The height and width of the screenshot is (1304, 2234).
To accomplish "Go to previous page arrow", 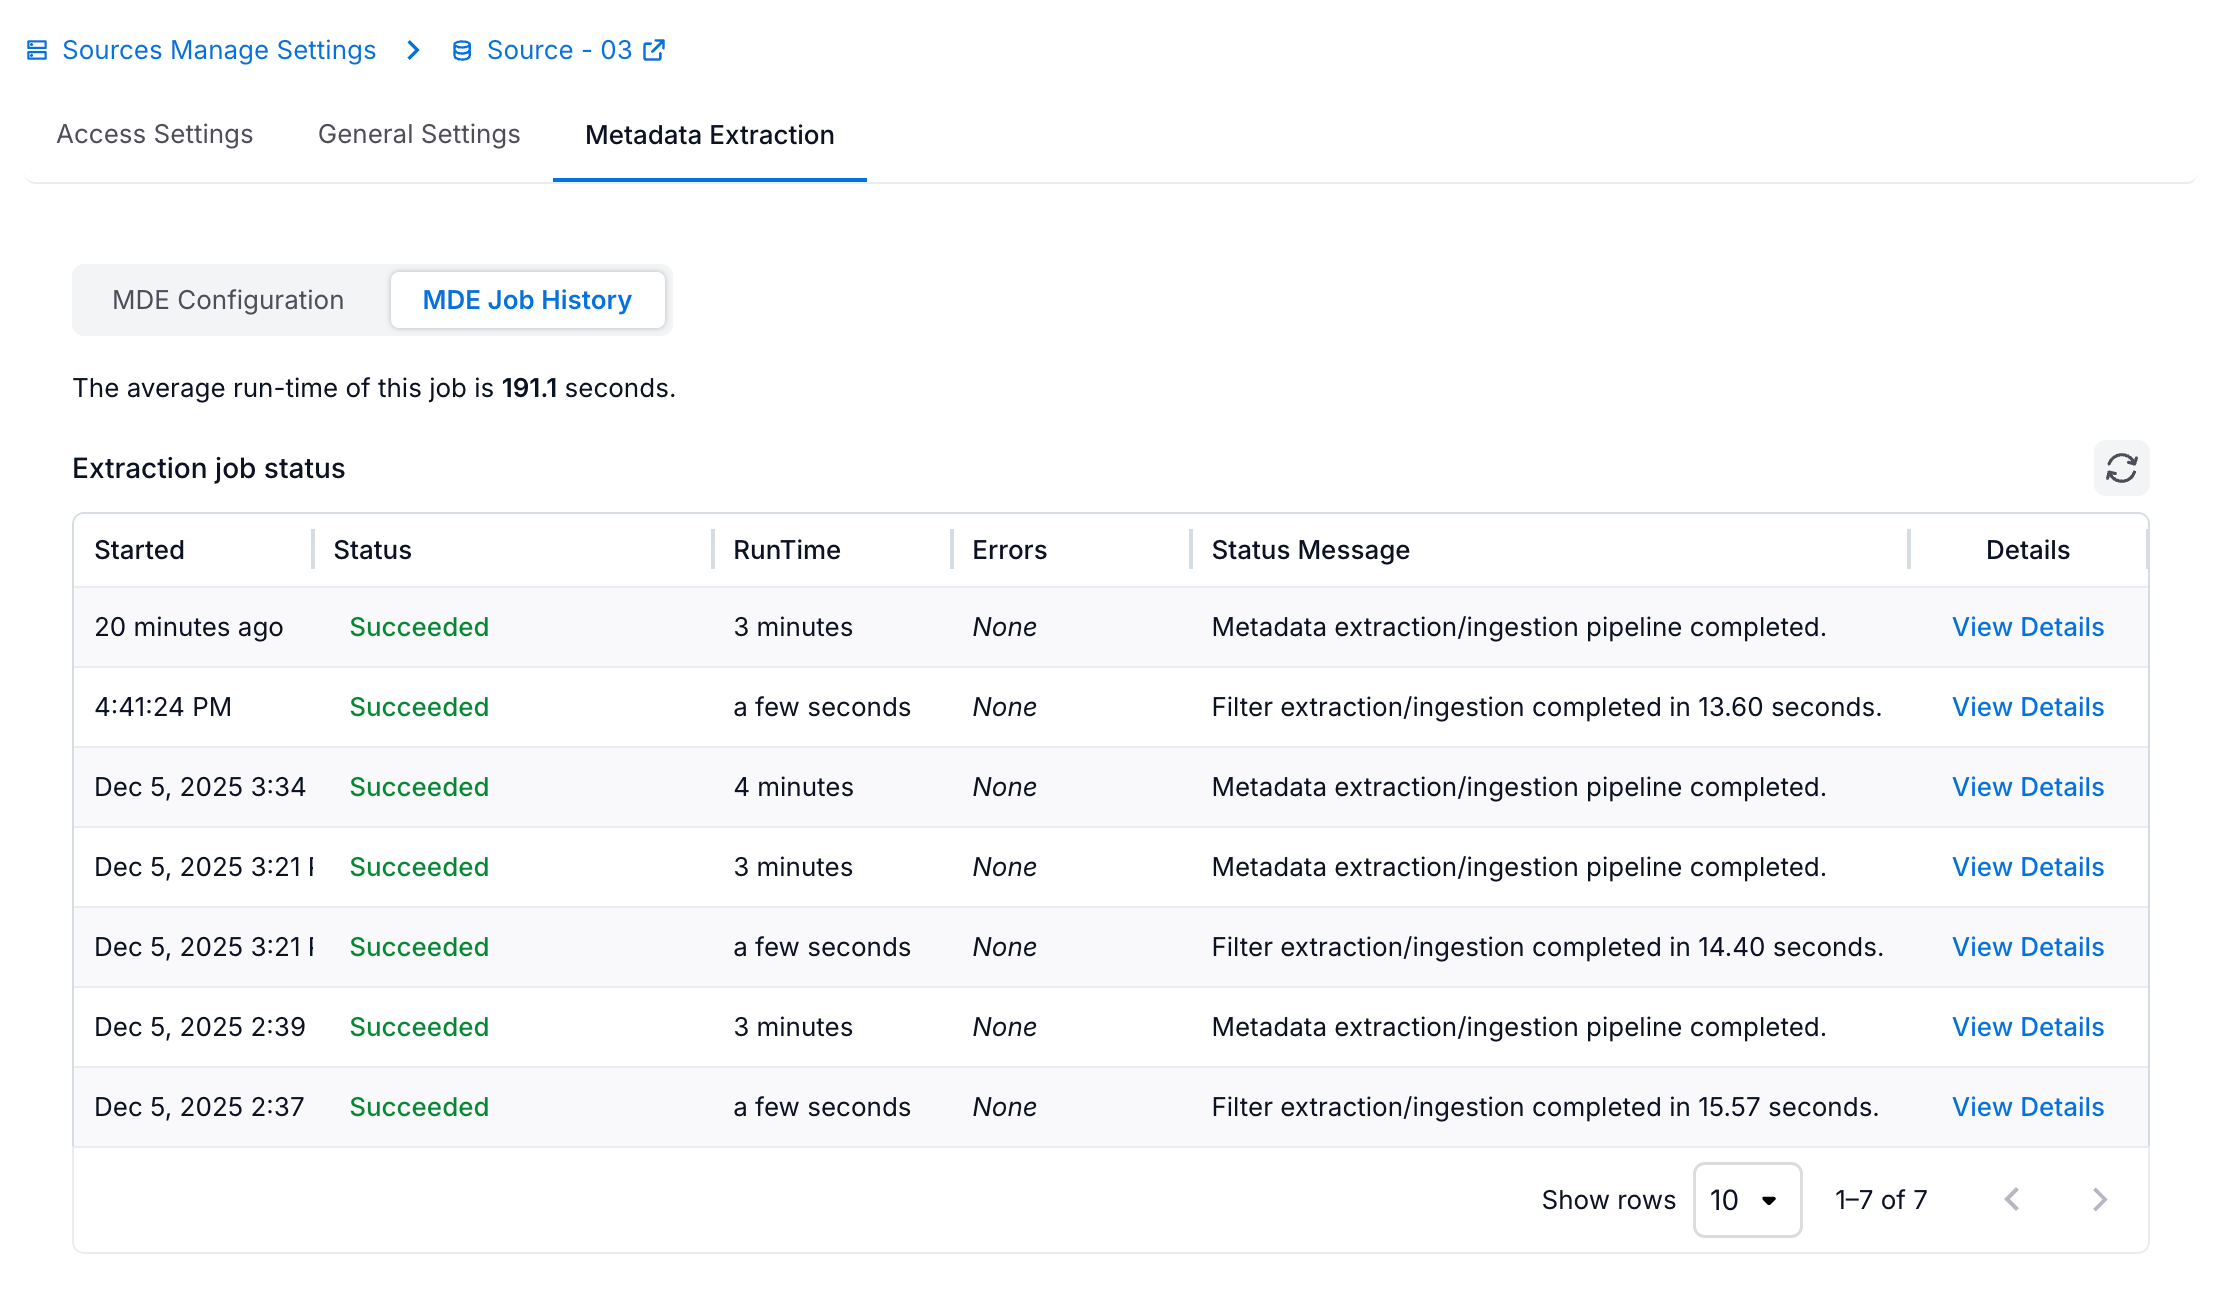I will [x=2012, y=1199].
